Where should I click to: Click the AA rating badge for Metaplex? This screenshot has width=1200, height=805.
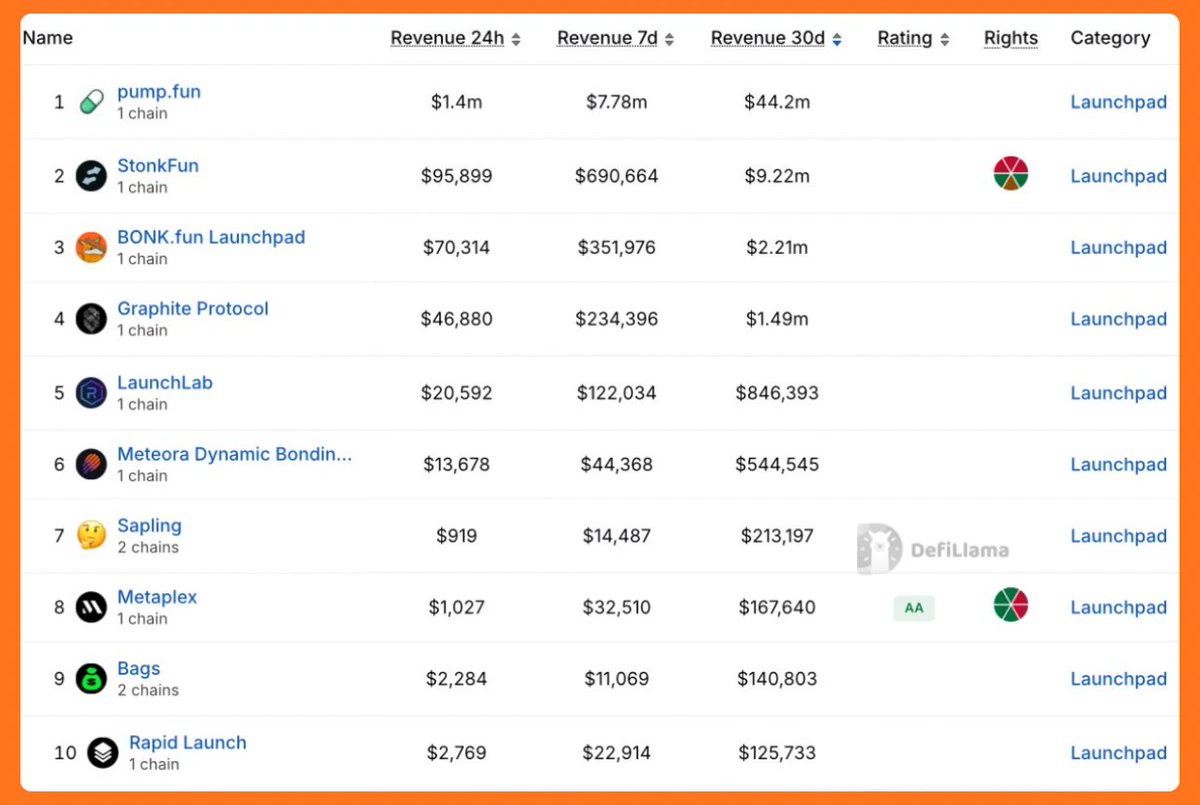point(914,607)
